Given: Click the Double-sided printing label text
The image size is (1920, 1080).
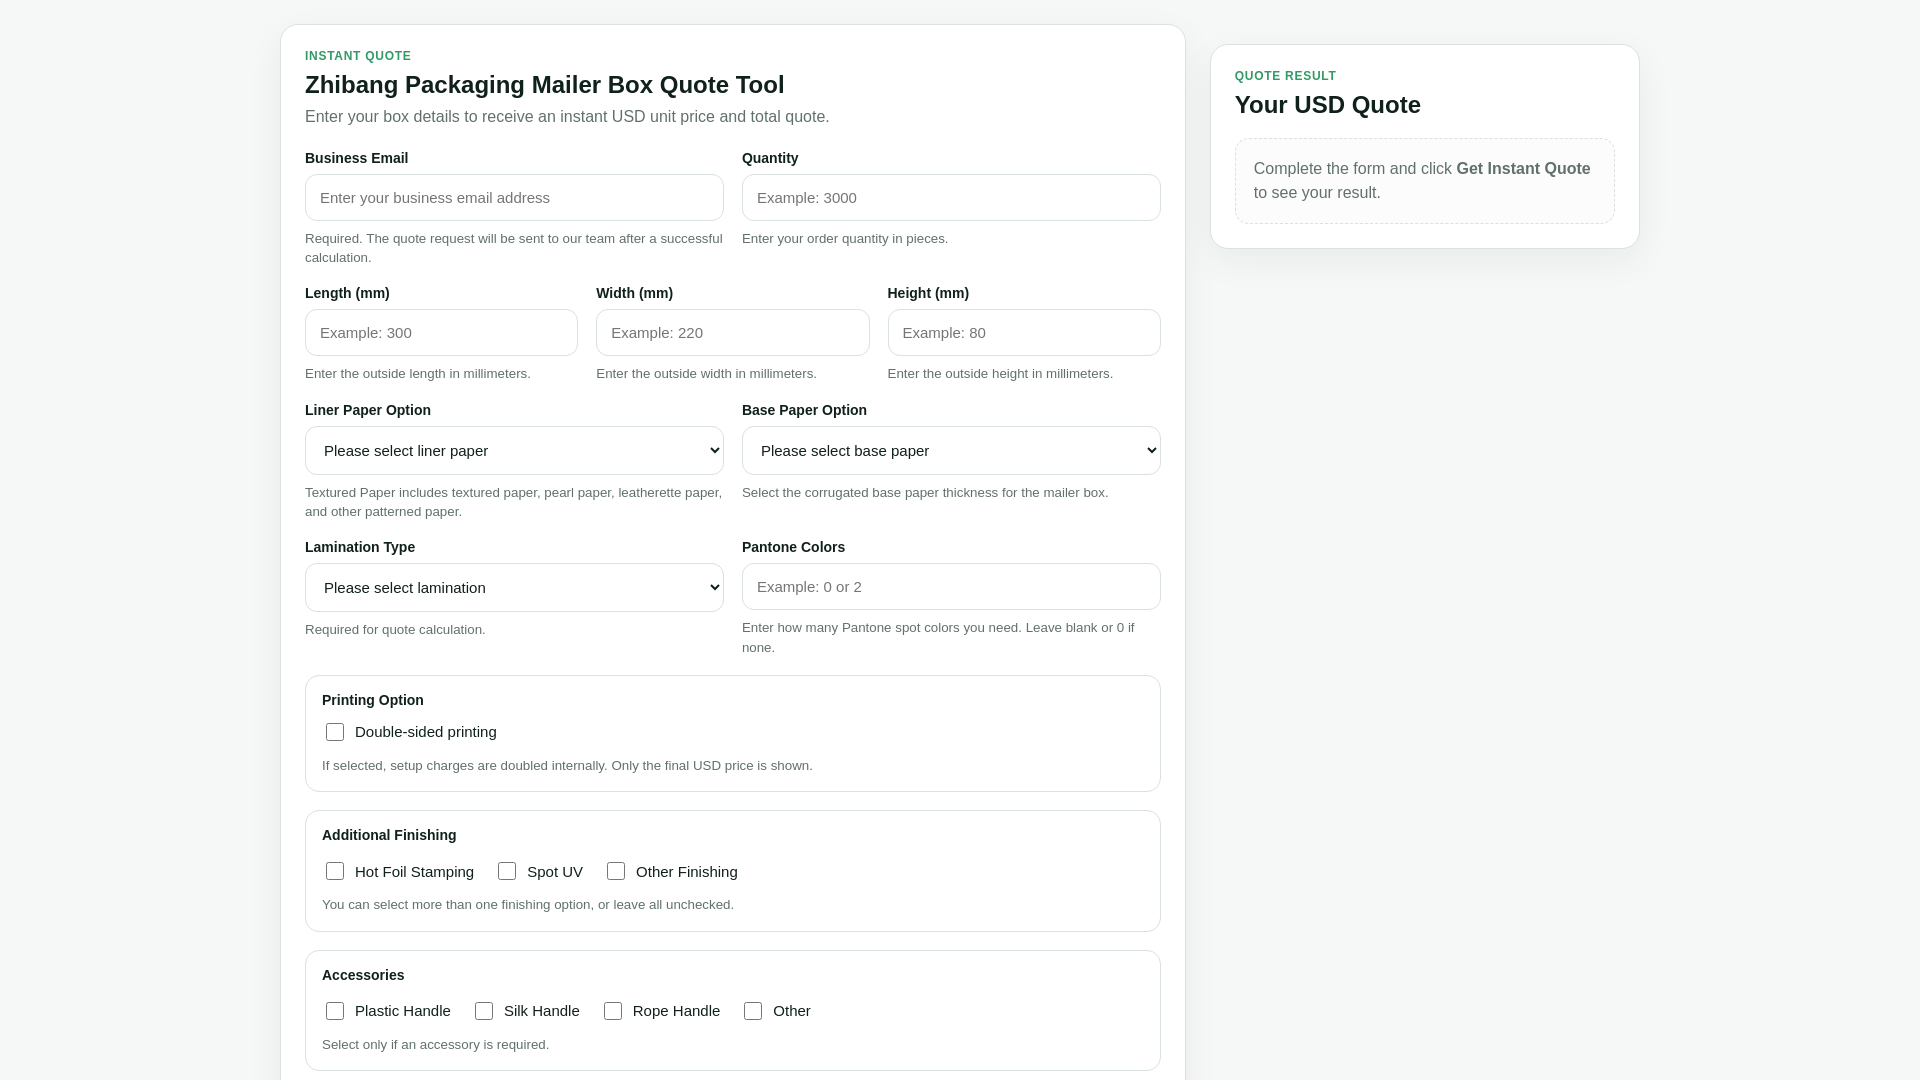Looking at the screenshot, I should pyautogui.click(x=426, y=732).
